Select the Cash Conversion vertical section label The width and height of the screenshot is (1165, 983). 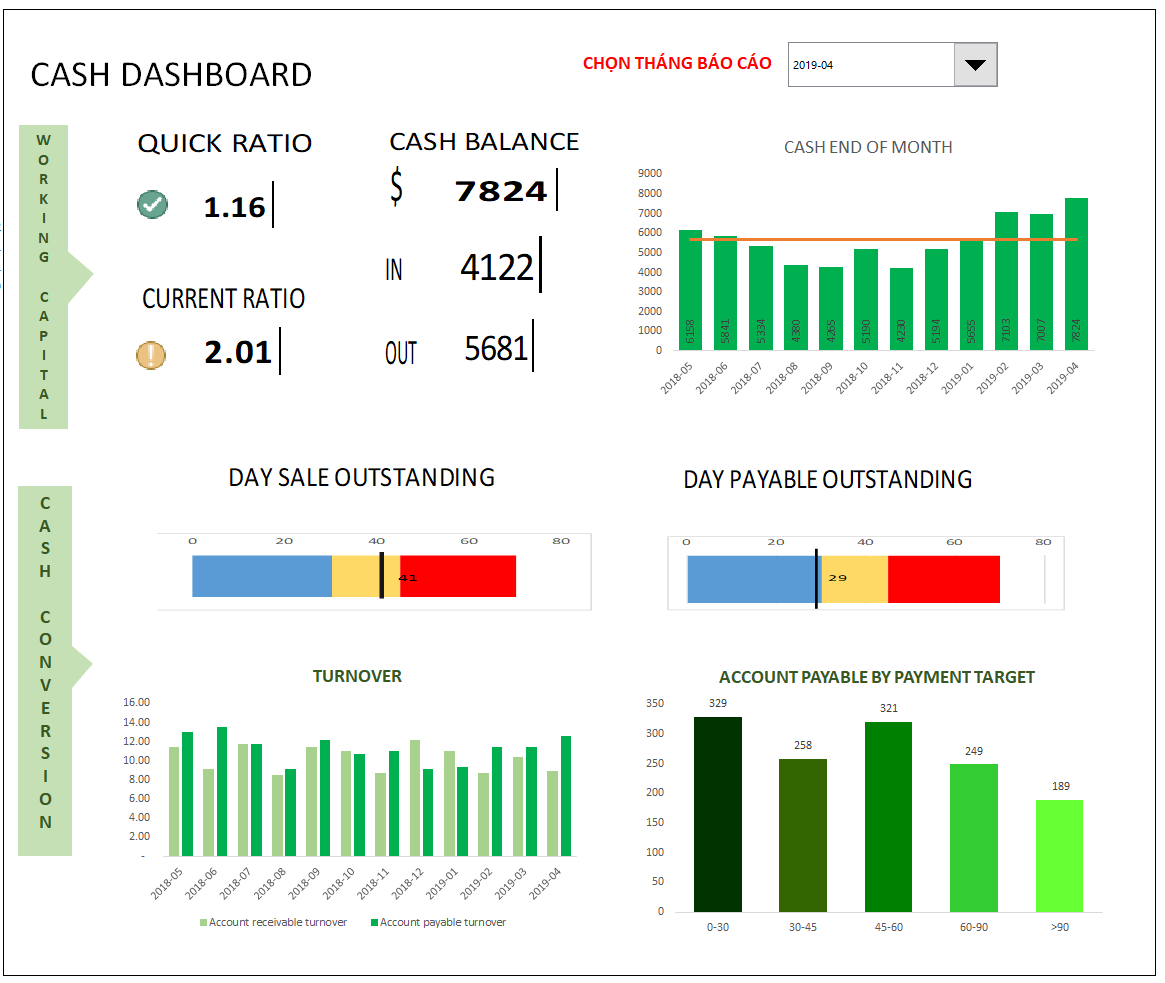[46, 670]
